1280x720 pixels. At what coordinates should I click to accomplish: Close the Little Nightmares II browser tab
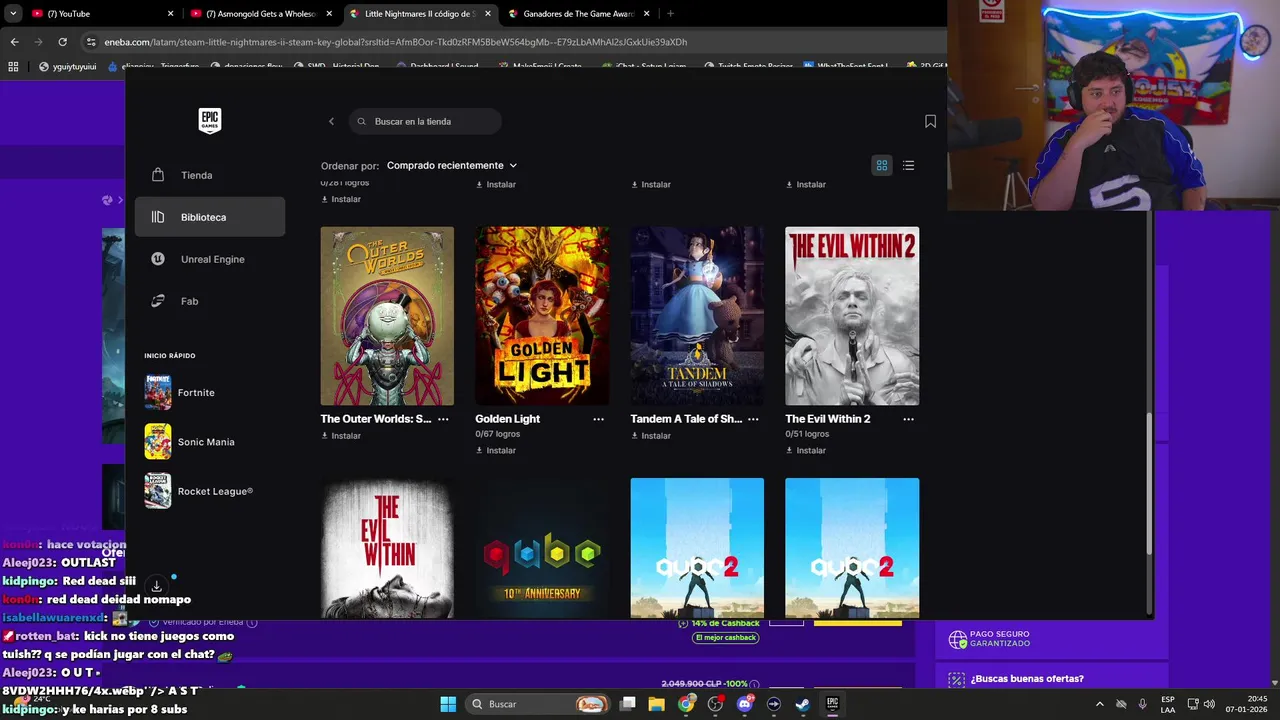click(x=488, y=14)
